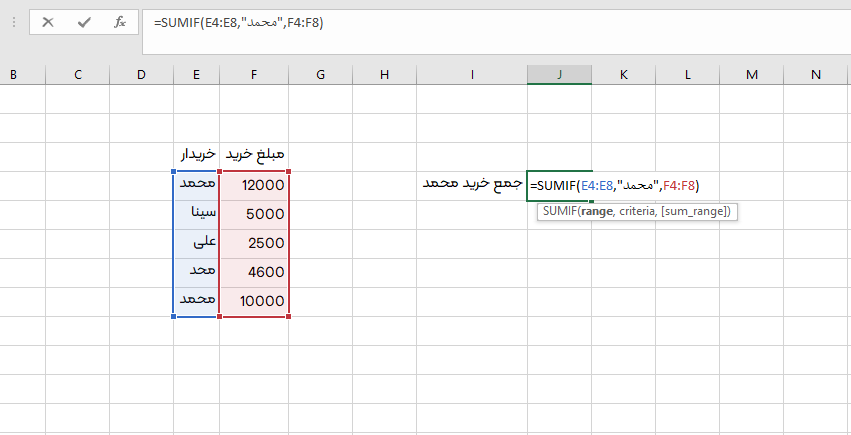Click cell with value 5000

click(254, 213)
